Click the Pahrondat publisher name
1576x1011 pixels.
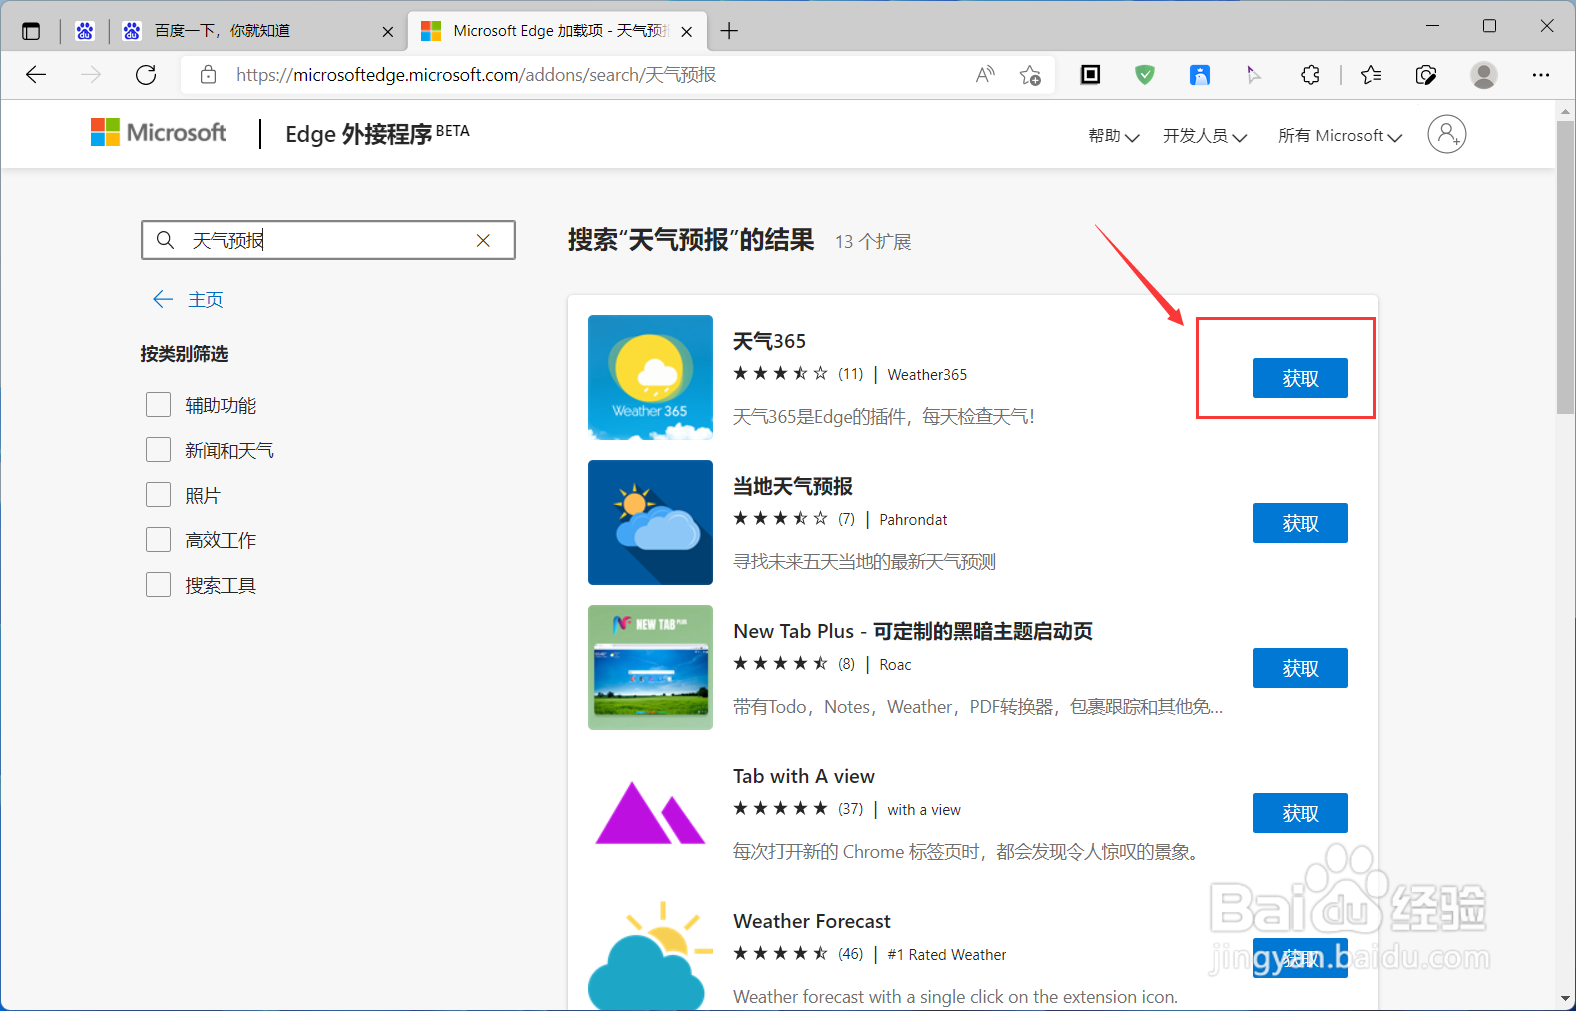tap(913, 520)
